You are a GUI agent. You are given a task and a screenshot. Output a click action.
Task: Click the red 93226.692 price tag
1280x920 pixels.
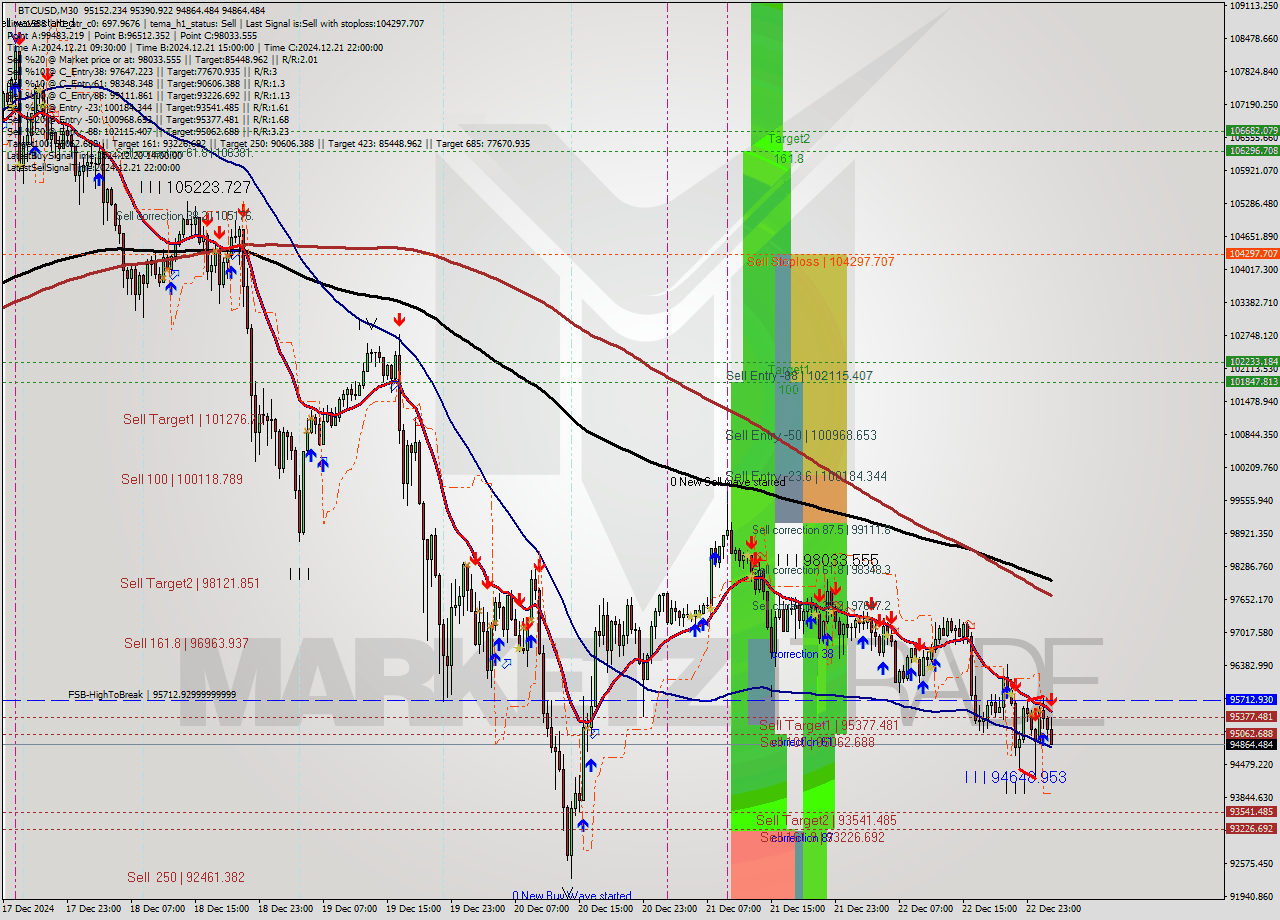(1252, 829)
